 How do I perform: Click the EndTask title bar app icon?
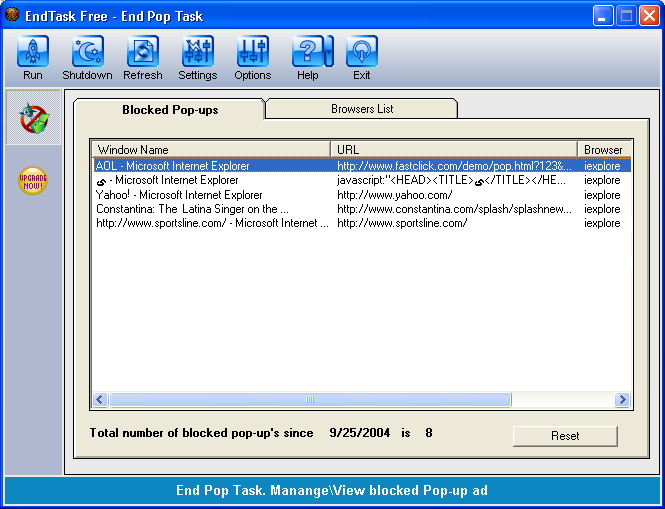coord(12,15)
